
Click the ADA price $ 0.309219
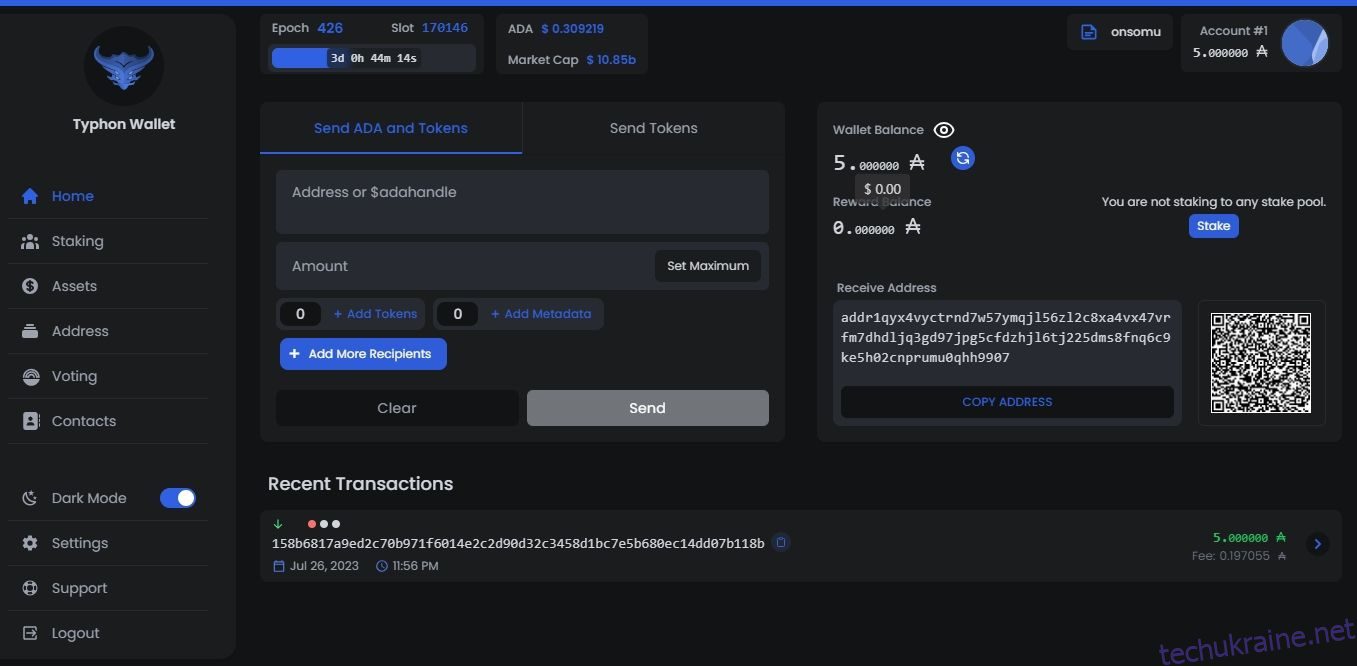click(x=573, y=29)
